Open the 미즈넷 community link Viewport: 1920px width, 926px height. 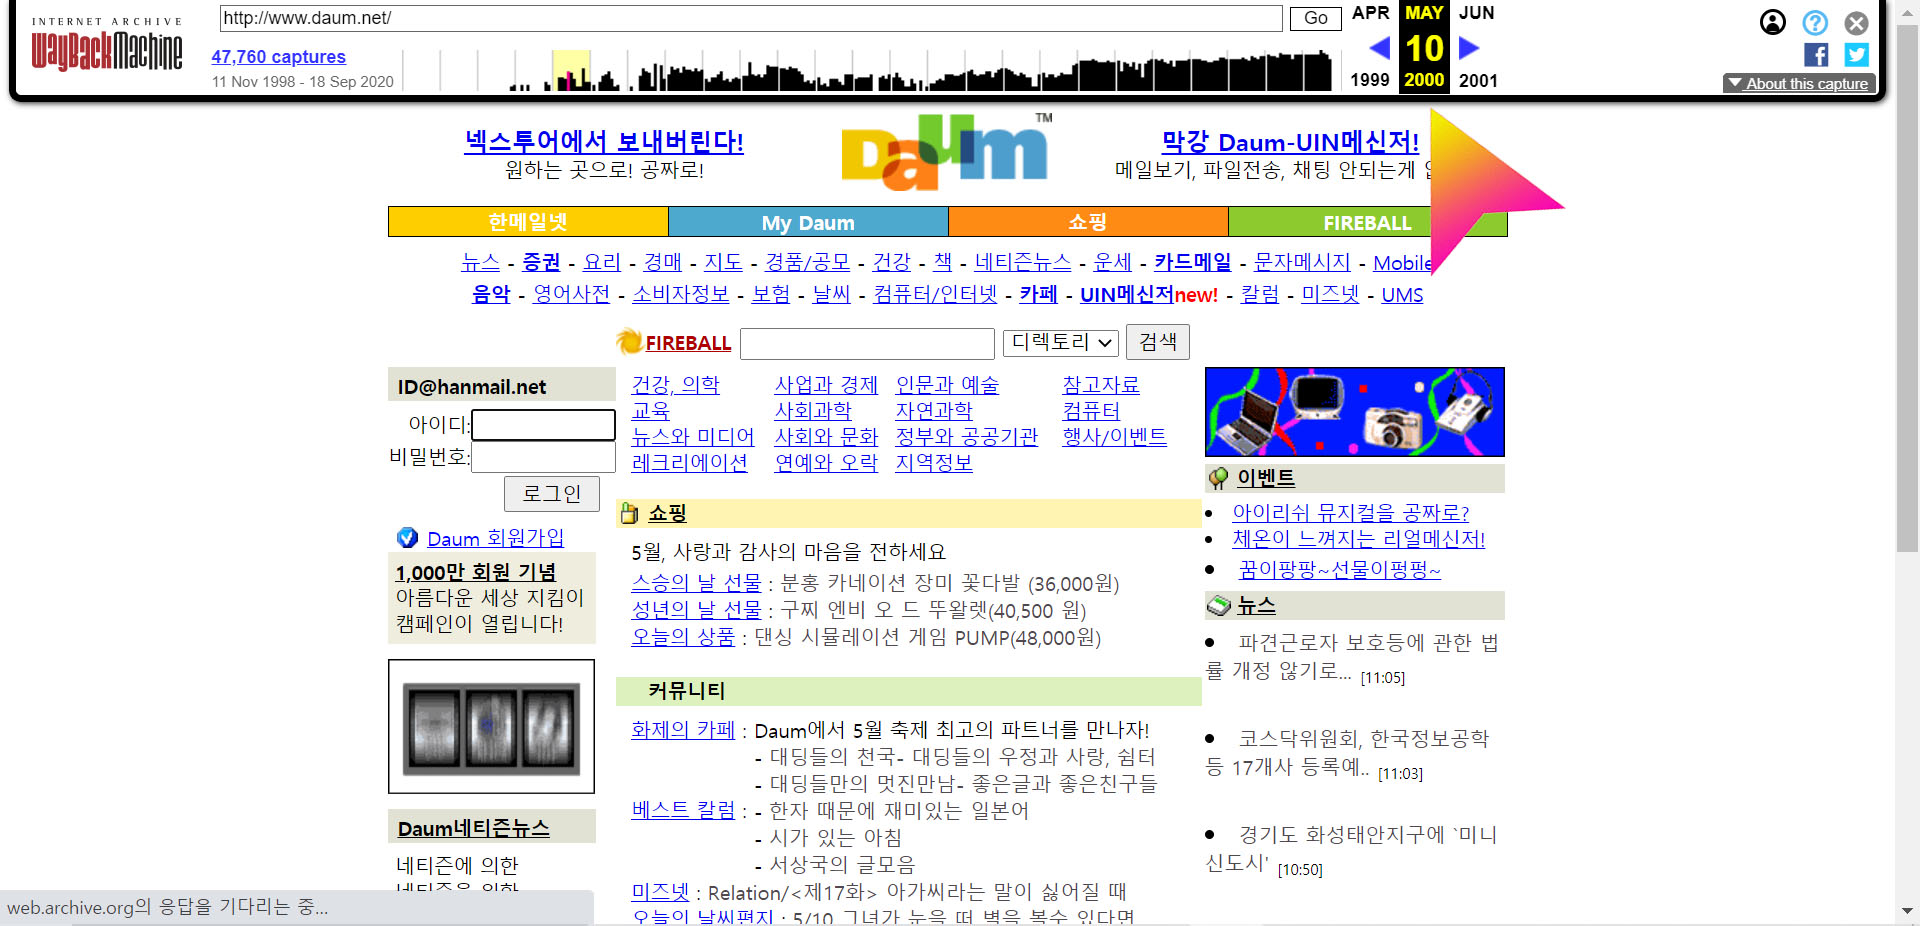point(660,891)
